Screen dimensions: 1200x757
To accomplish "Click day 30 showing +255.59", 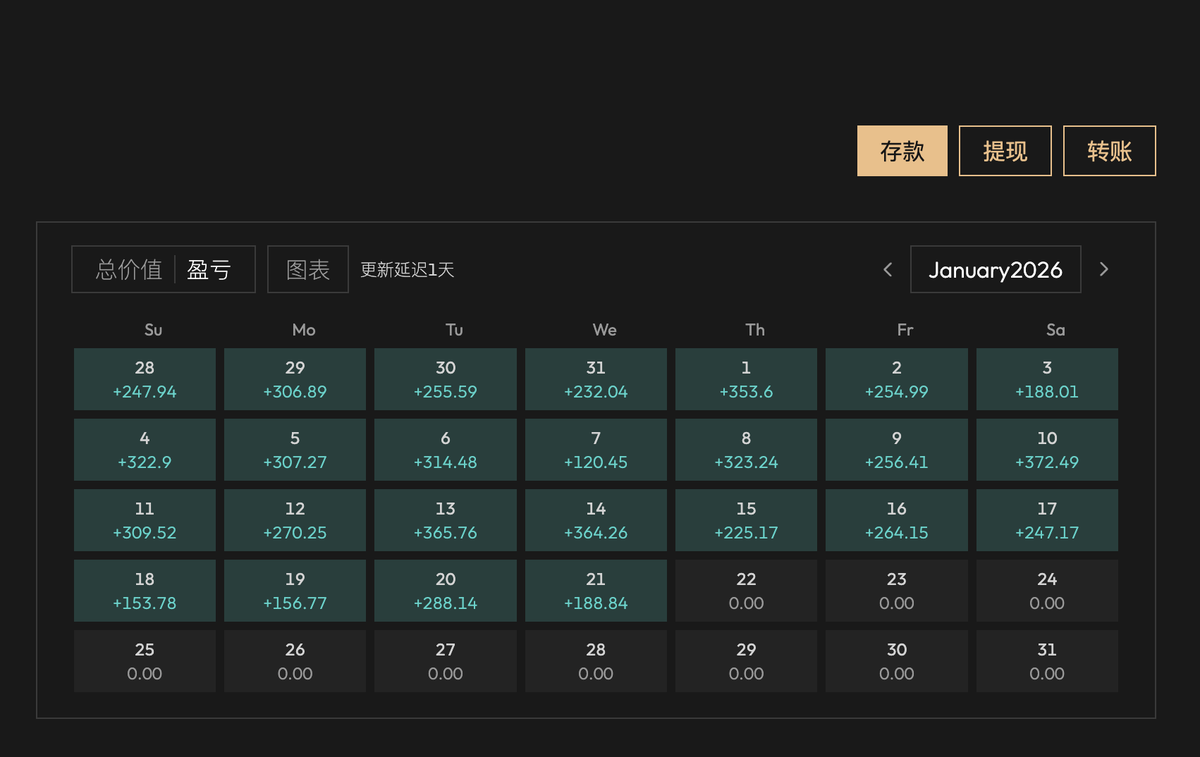I will [446, 379].
